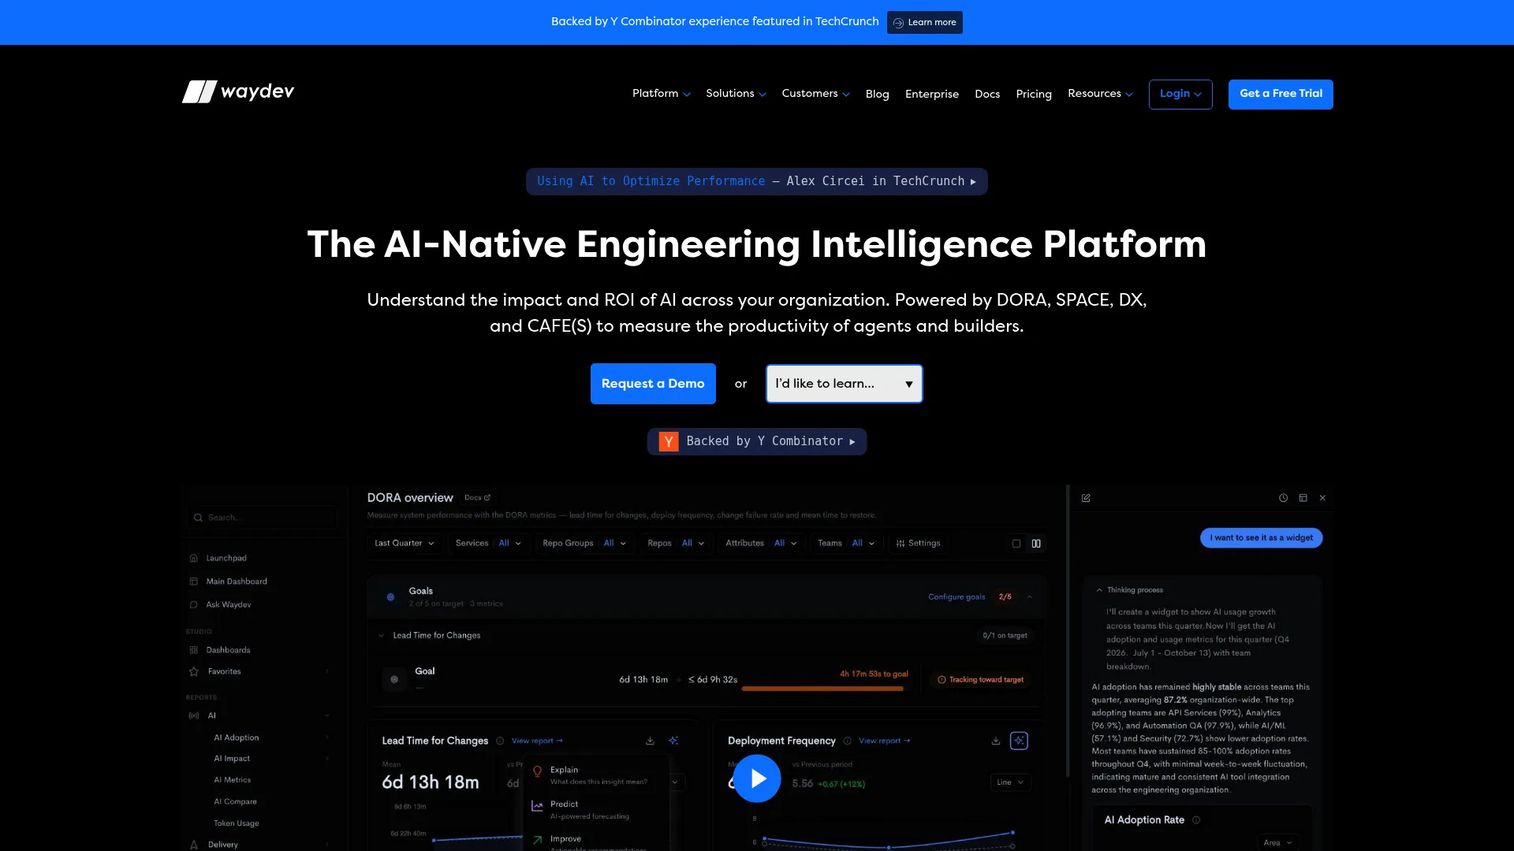
Task: Click the dashboard Search field
Action: point(262,517)
